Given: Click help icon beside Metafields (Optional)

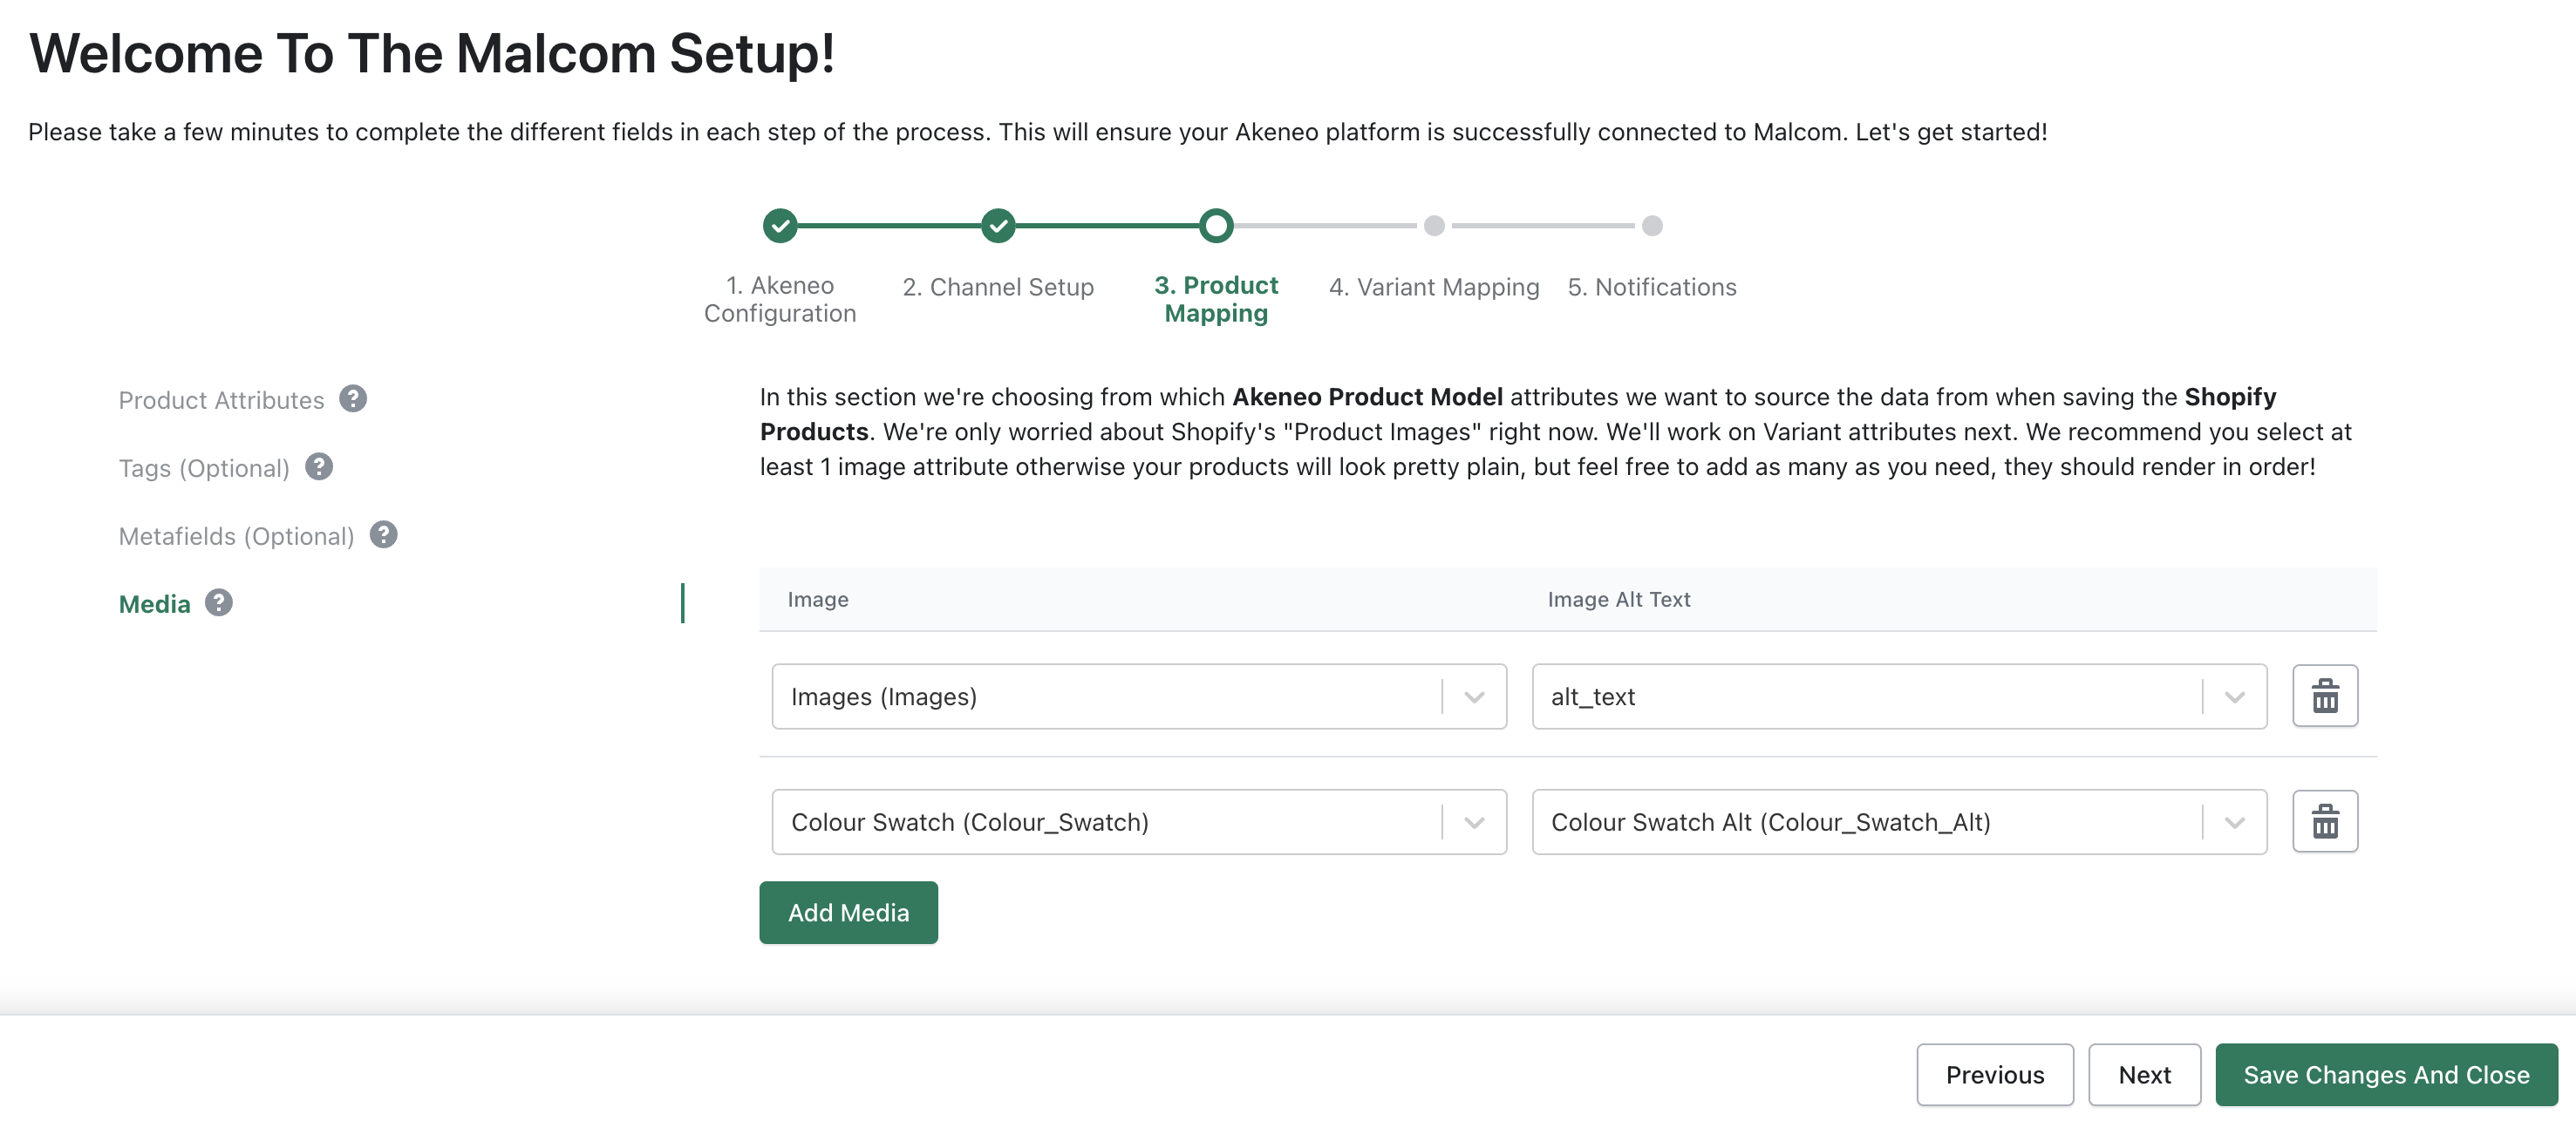Looking at the screenshot, I should click(383, 535).
